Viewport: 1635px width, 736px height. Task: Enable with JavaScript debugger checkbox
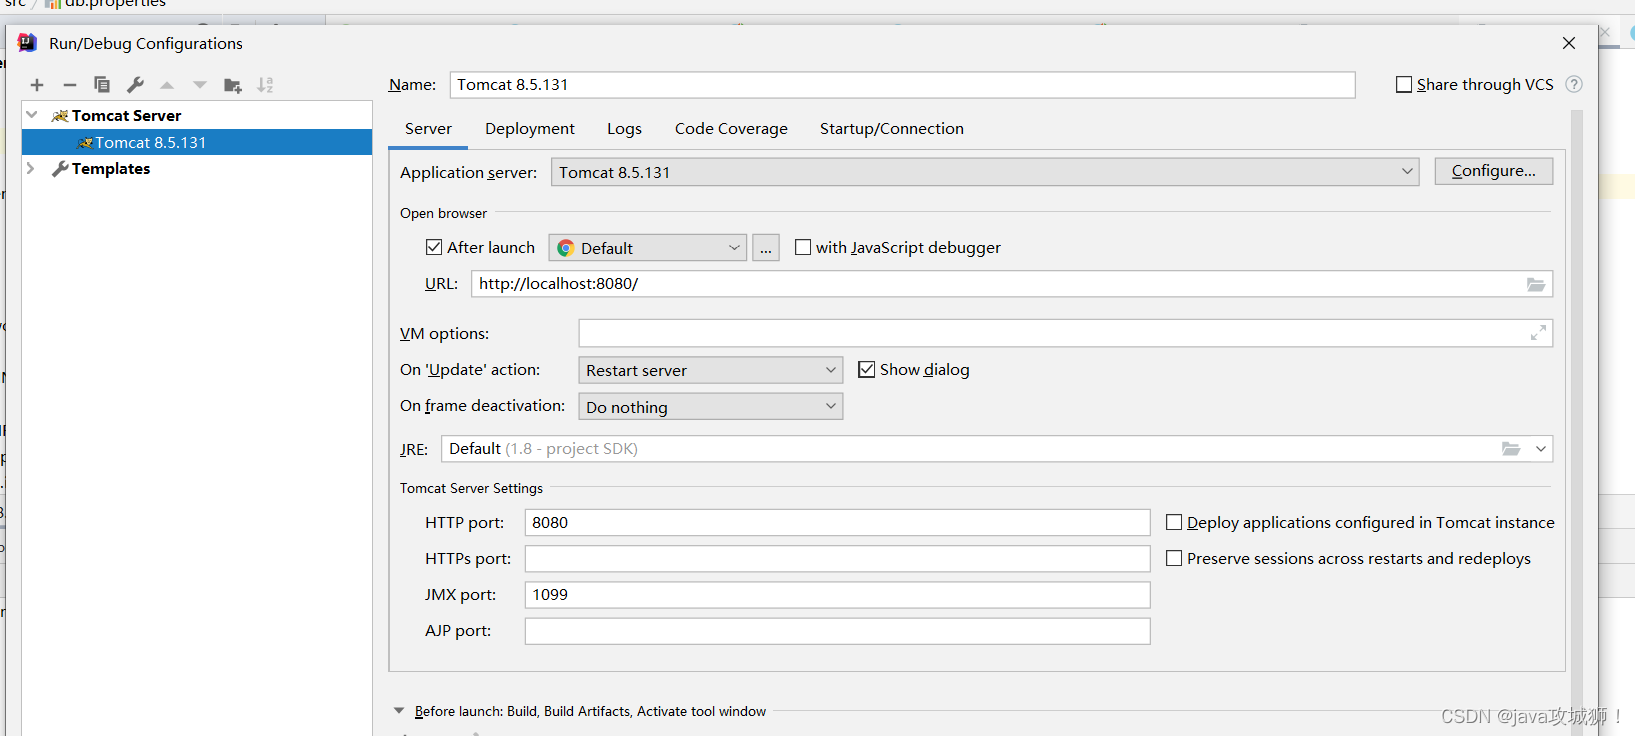[x=803, y=247]
